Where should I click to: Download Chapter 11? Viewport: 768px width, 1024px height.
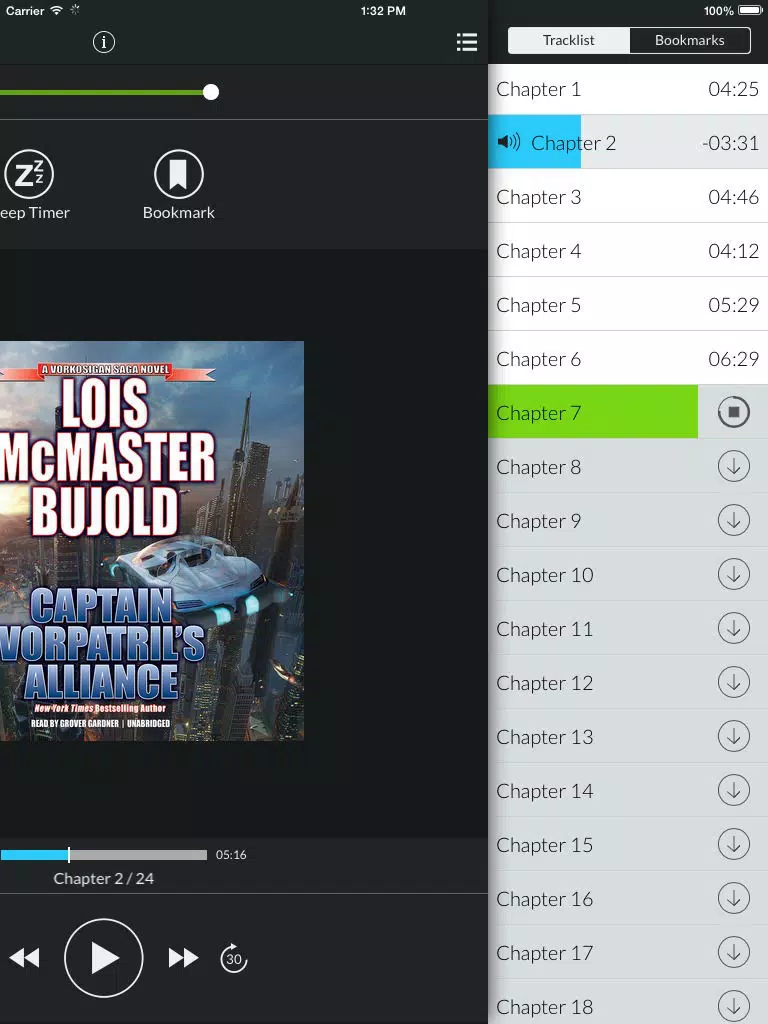[733, 629]
